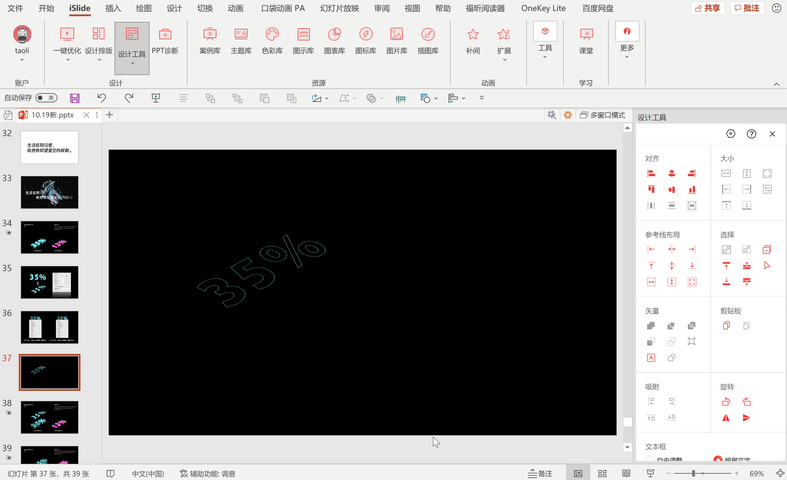Open the 插图库 illustration library

click(428, 40)
